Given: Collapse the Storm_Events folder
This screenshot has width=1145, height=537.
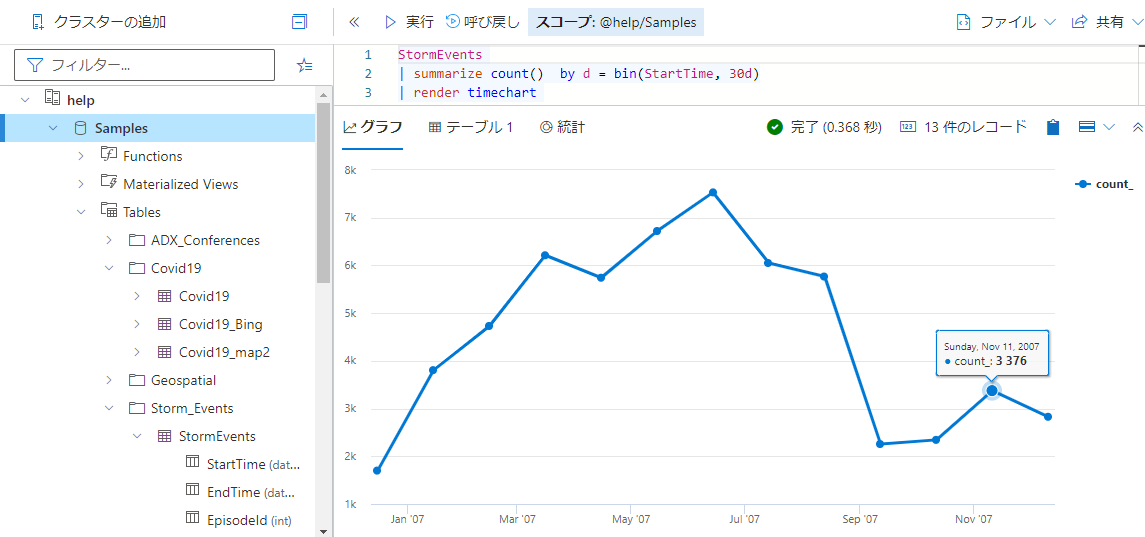Looking at the screenshot, I should point(109,408).
